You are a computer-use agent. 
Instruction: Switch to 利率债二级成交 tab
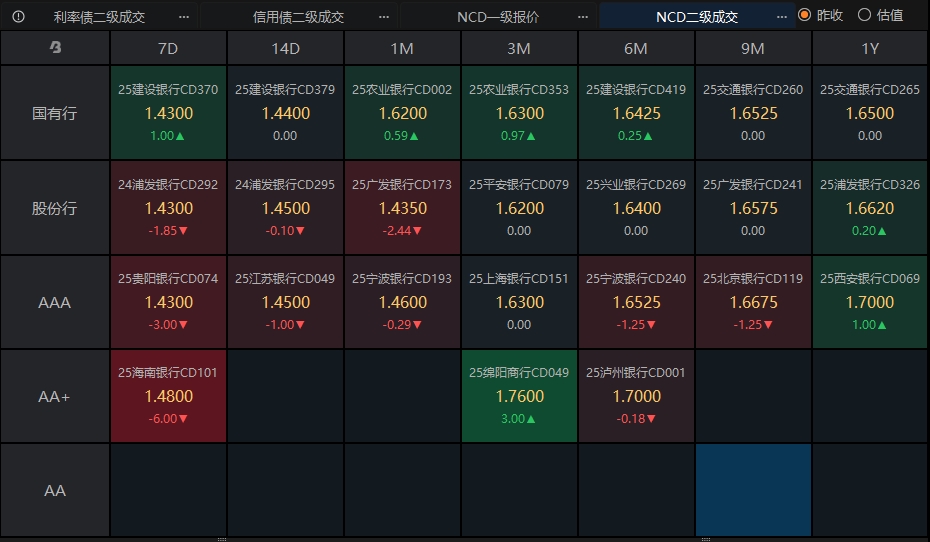click(99, 16)
